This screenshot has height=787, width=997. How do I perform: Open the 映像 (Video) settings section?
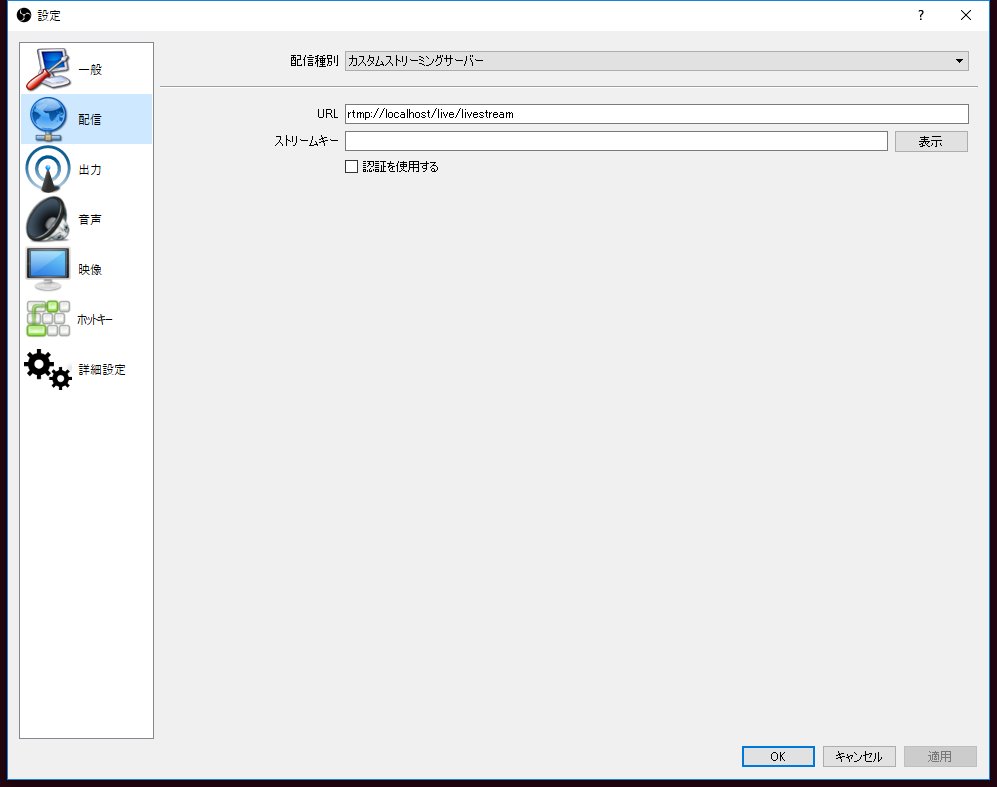point(86,268)
